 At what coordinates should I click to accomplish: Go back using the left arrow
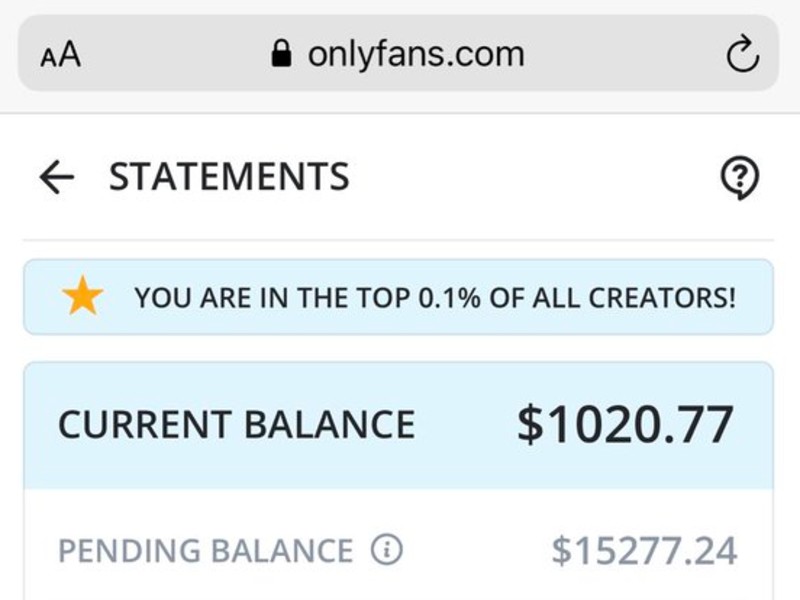(57, 177)
